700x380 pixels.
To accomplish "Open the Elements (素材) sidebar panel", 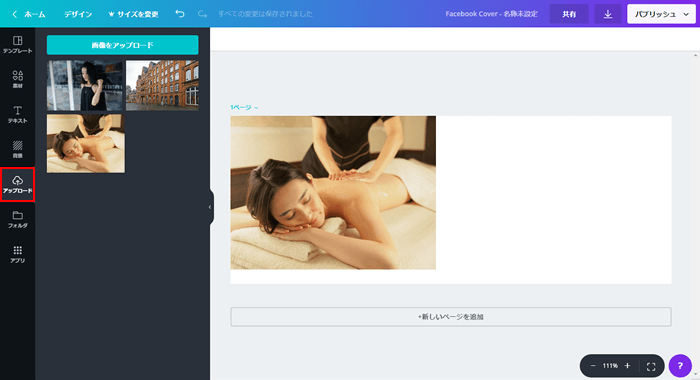I will [17, 79].
